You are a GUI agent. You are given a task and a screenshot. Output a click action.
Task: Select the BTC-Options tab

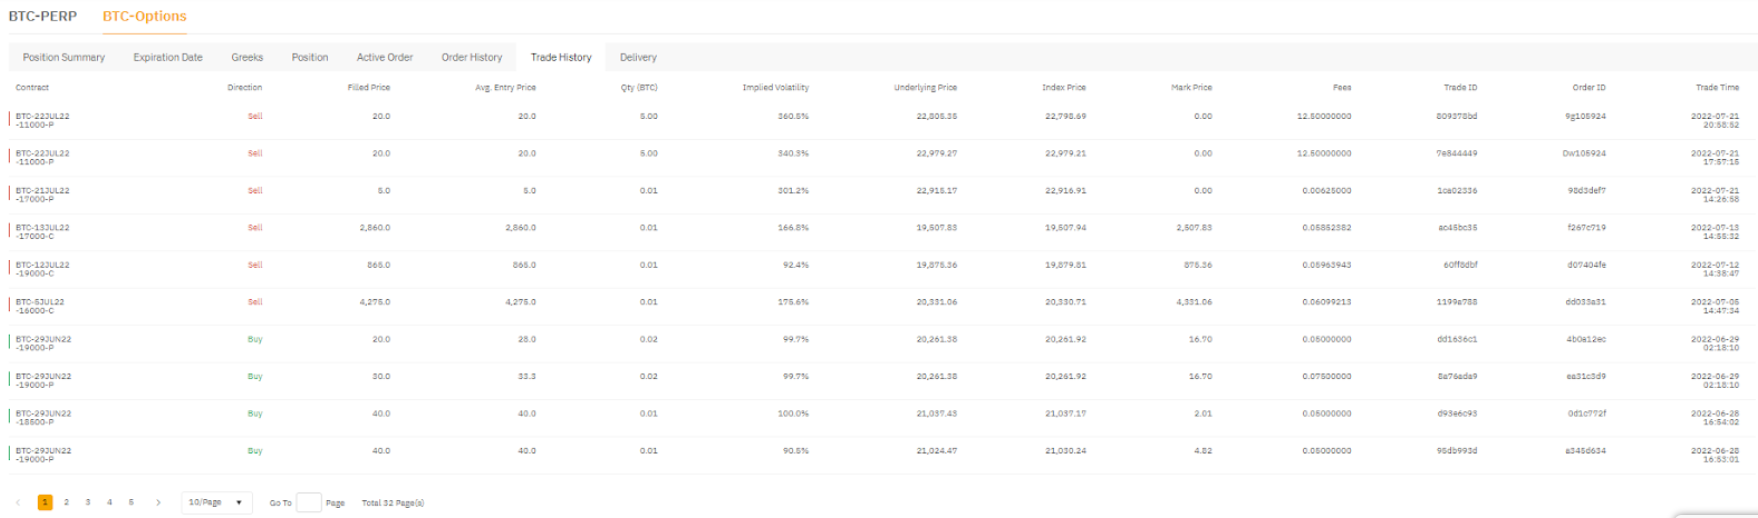pyautogui.click(x=144, y=16)
